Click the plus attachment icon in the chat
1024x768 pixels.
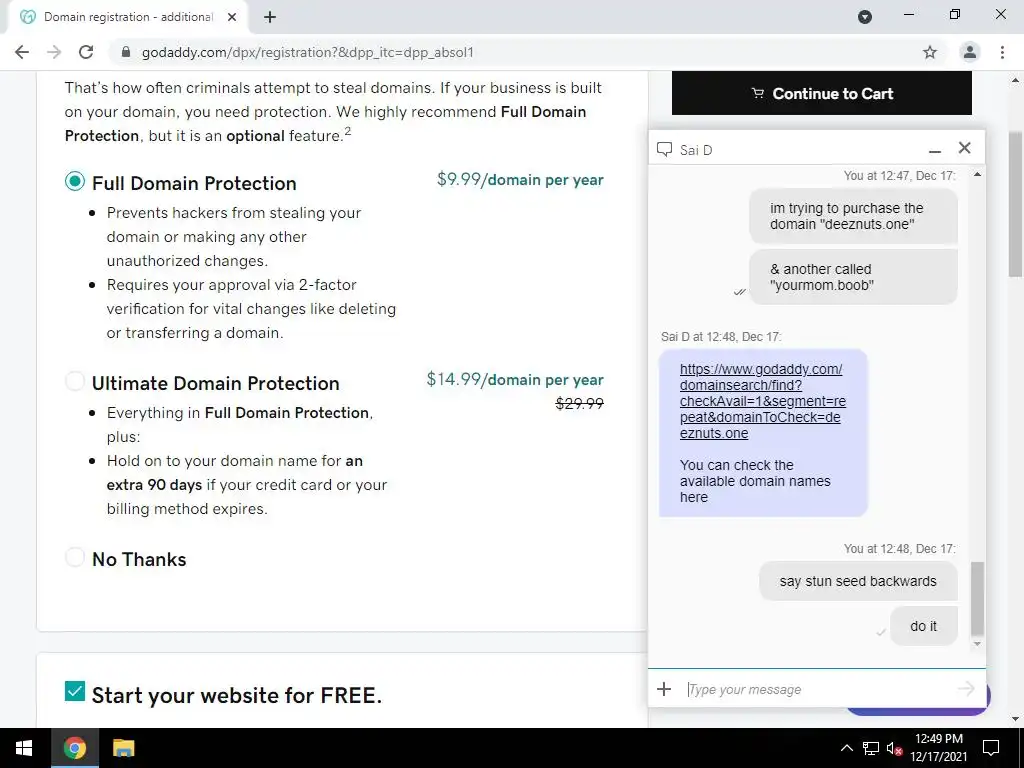coord(664,689)
